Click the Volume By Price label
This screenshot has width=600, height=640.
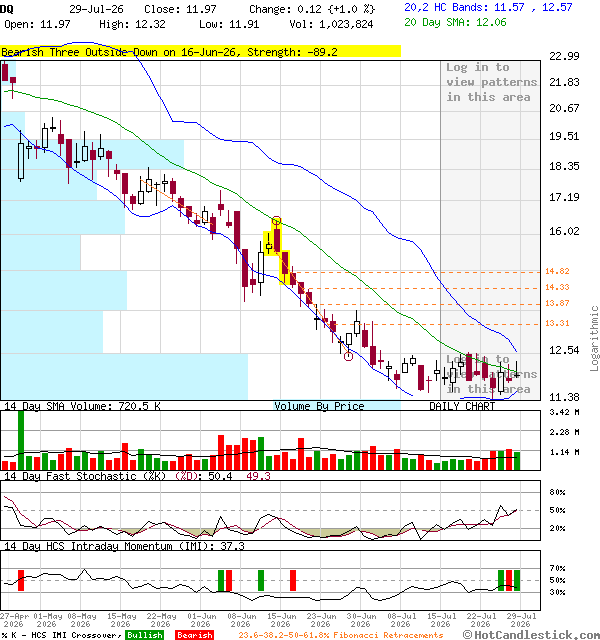coord(319,406)
